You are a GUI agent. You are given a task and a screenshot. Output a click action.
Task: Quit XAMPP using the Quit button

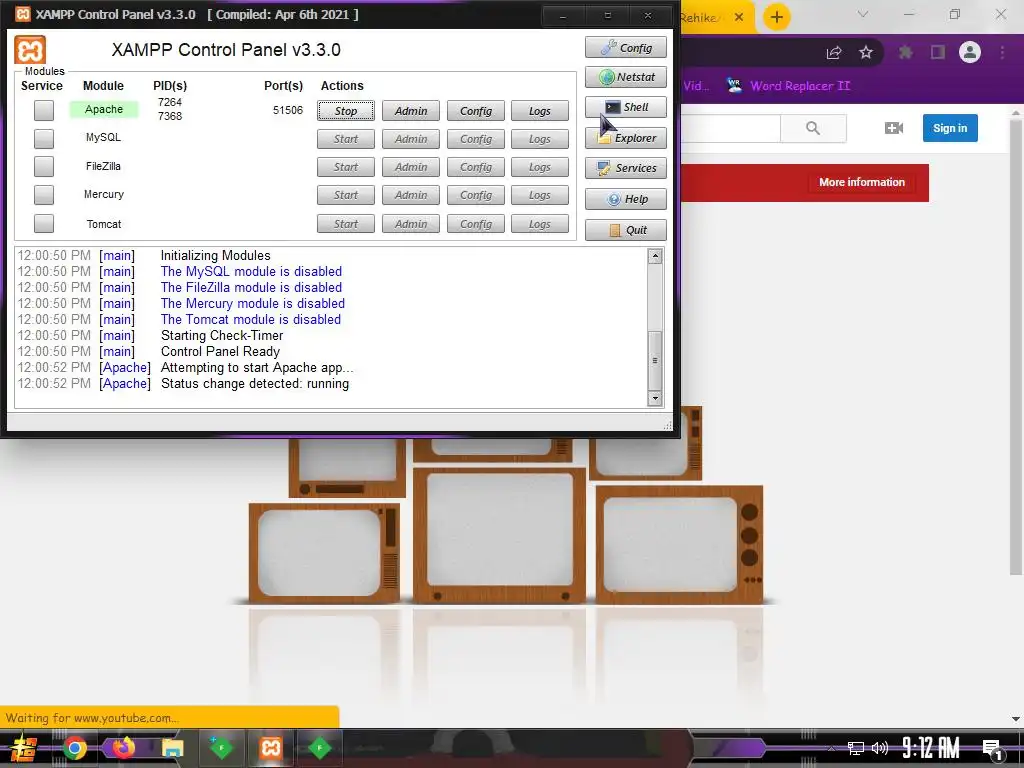[626, 230]
